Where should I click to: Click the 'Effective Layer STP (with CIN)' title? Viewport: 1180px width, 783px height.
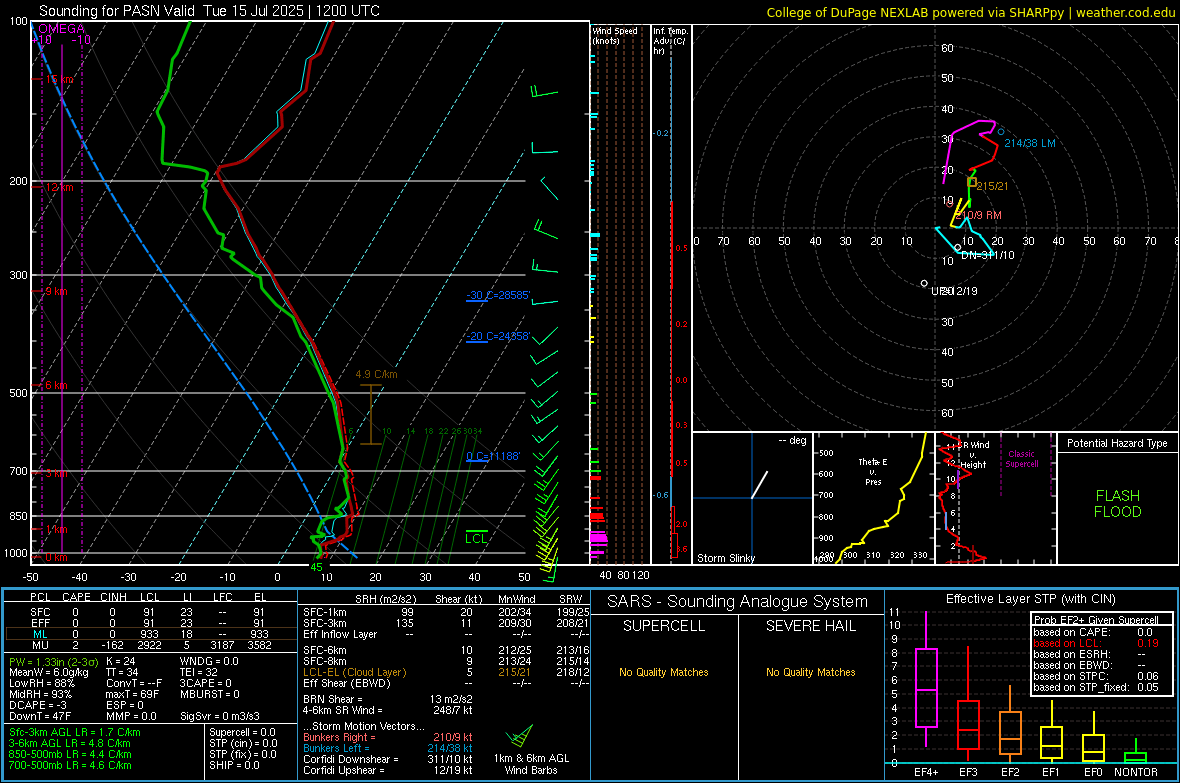(x=1030, y=599)
